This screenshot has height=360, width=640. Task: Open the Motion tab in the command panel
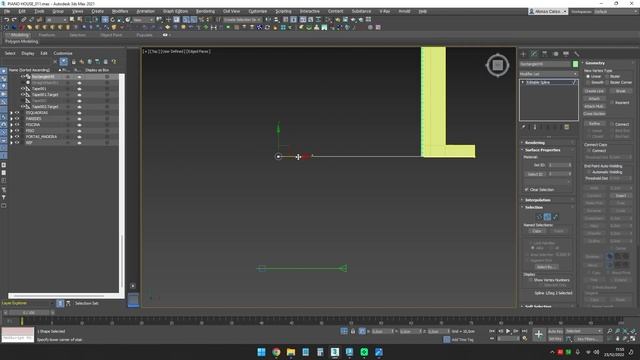[x=555, y=54]
